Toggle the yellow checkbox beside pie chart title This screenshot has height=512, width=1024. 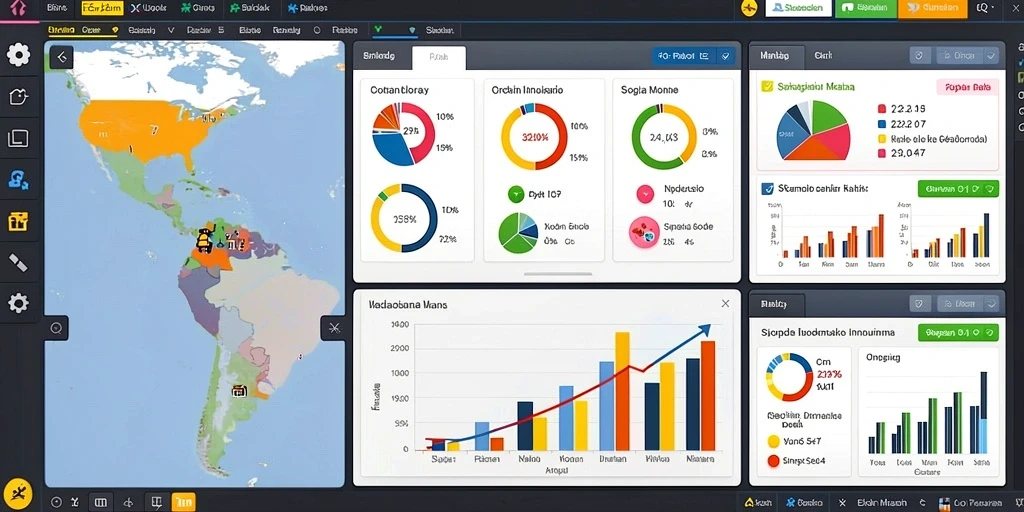767,86
